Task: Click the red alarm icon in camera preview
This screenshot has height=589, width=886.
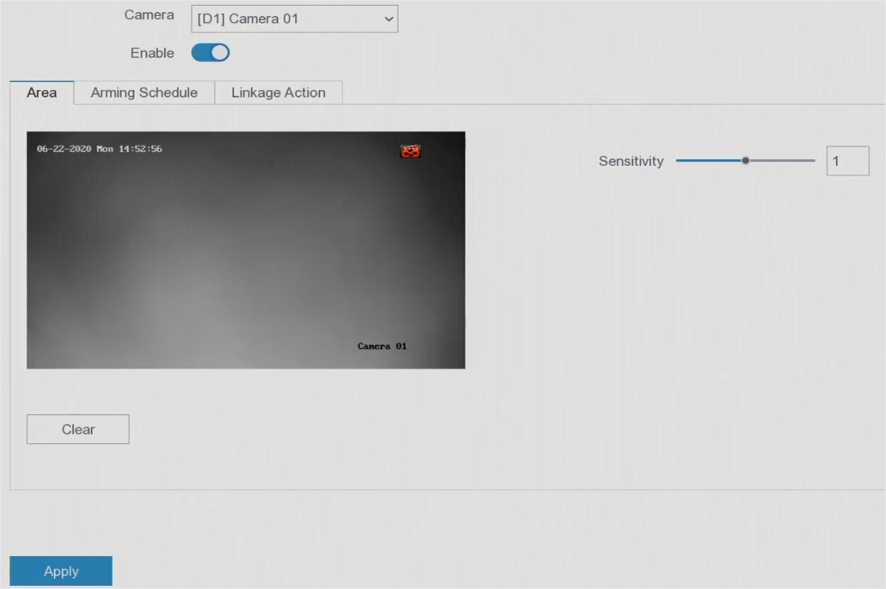Action: click(410, 152)
